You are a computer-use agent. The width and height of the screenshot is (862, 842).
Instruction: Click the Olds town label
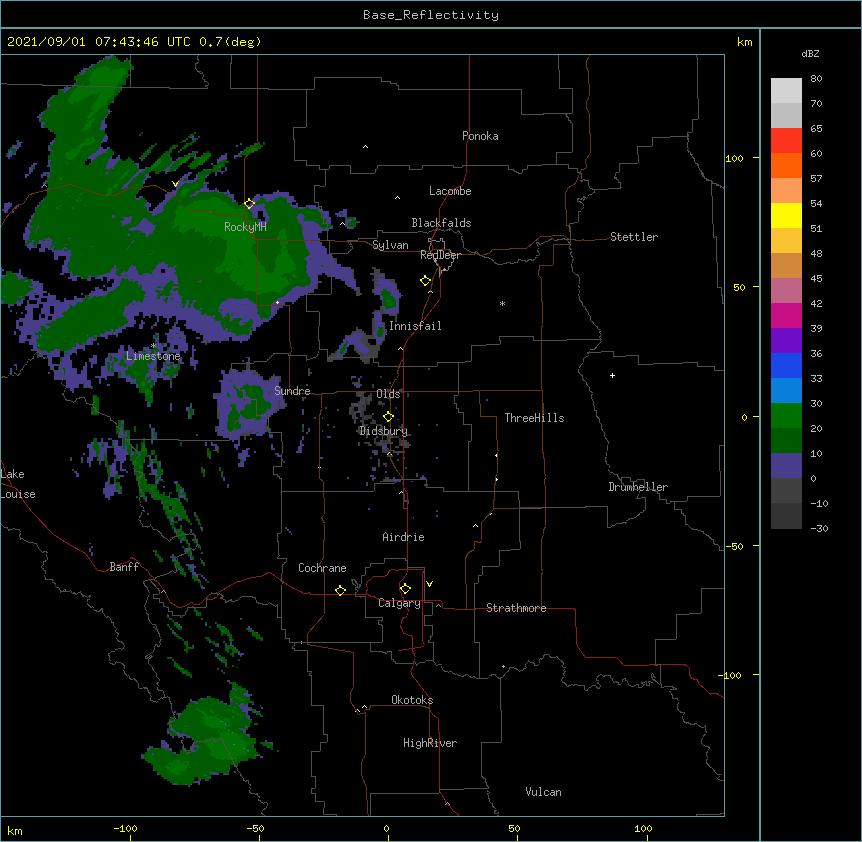388,394
